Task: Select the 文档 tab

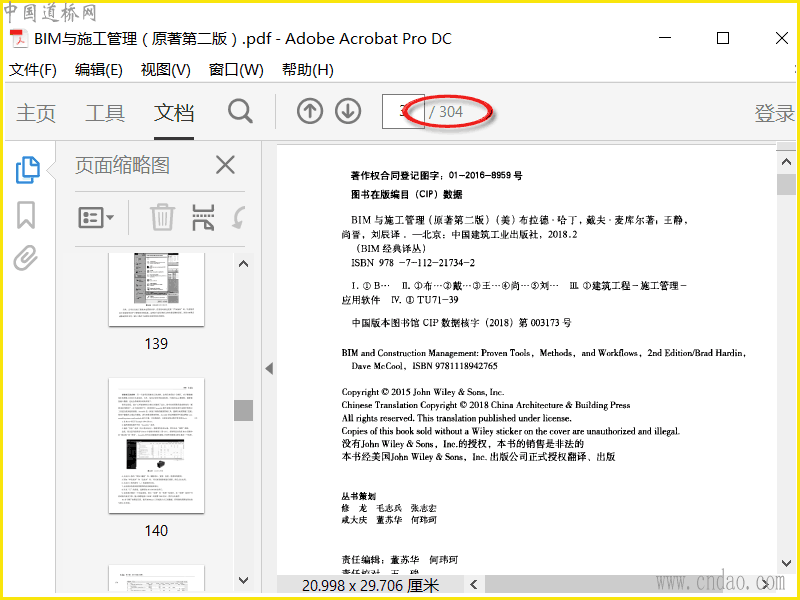Action: pos(174,113)
